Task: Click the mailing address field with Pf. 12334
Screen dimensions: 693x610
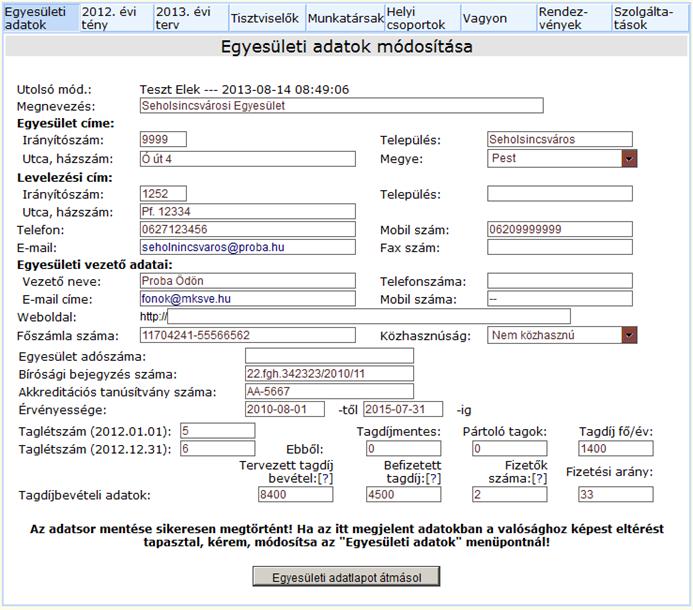Action: (248, 211)
